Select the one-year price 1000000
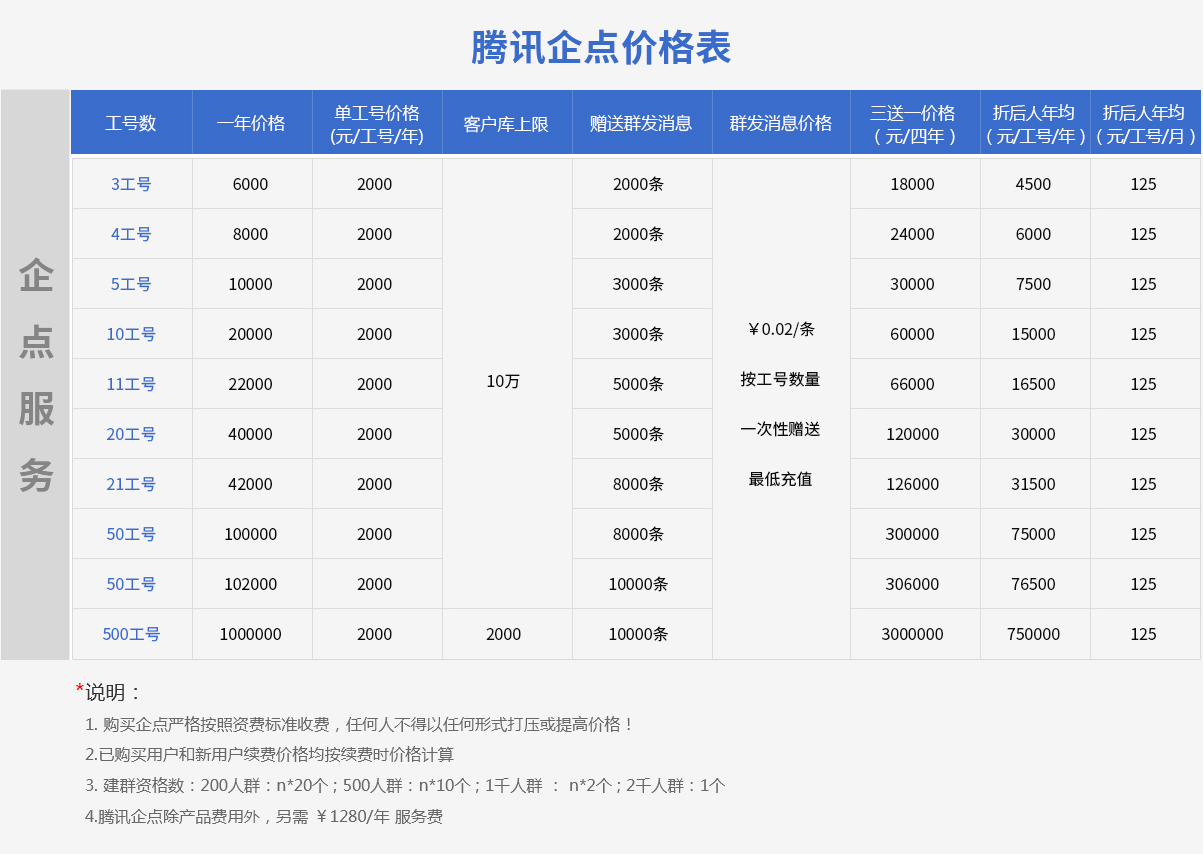This screenshot has width=1203, height=854. 251,634
